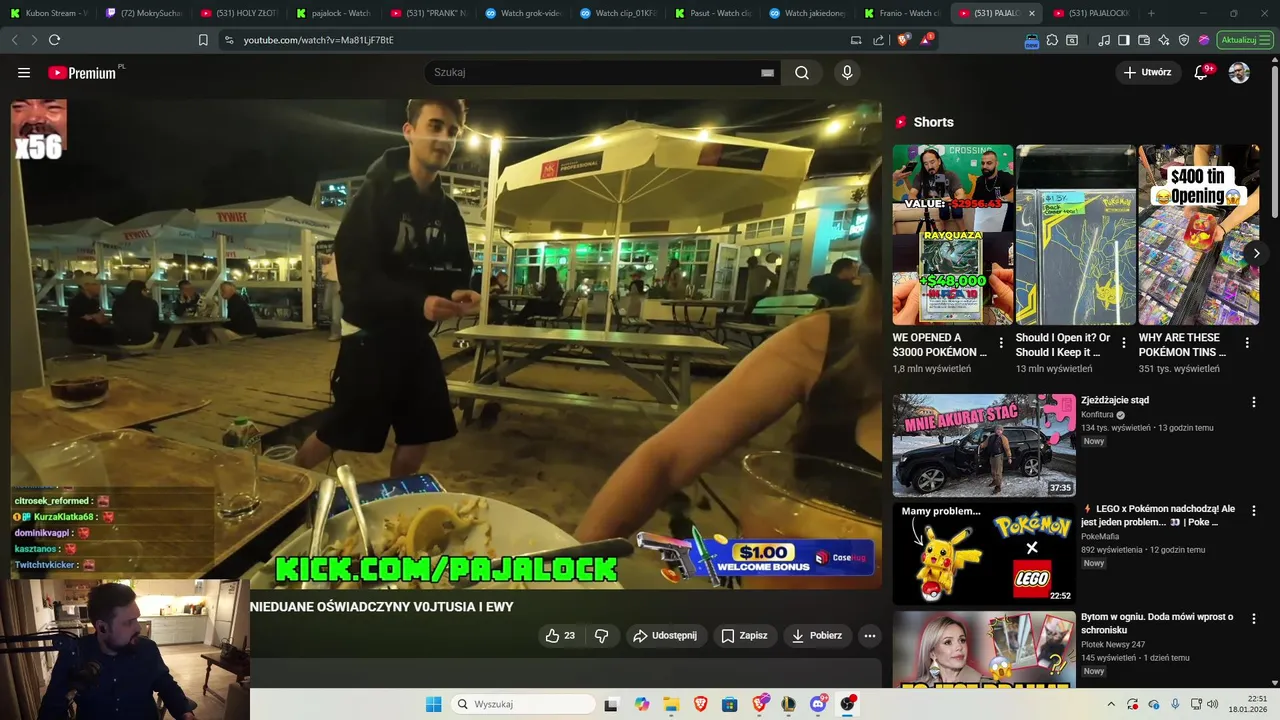The height and width of the screenshot is (720, 1280).
Task: Open Discord from the taskbar
Action: (818, 704)
